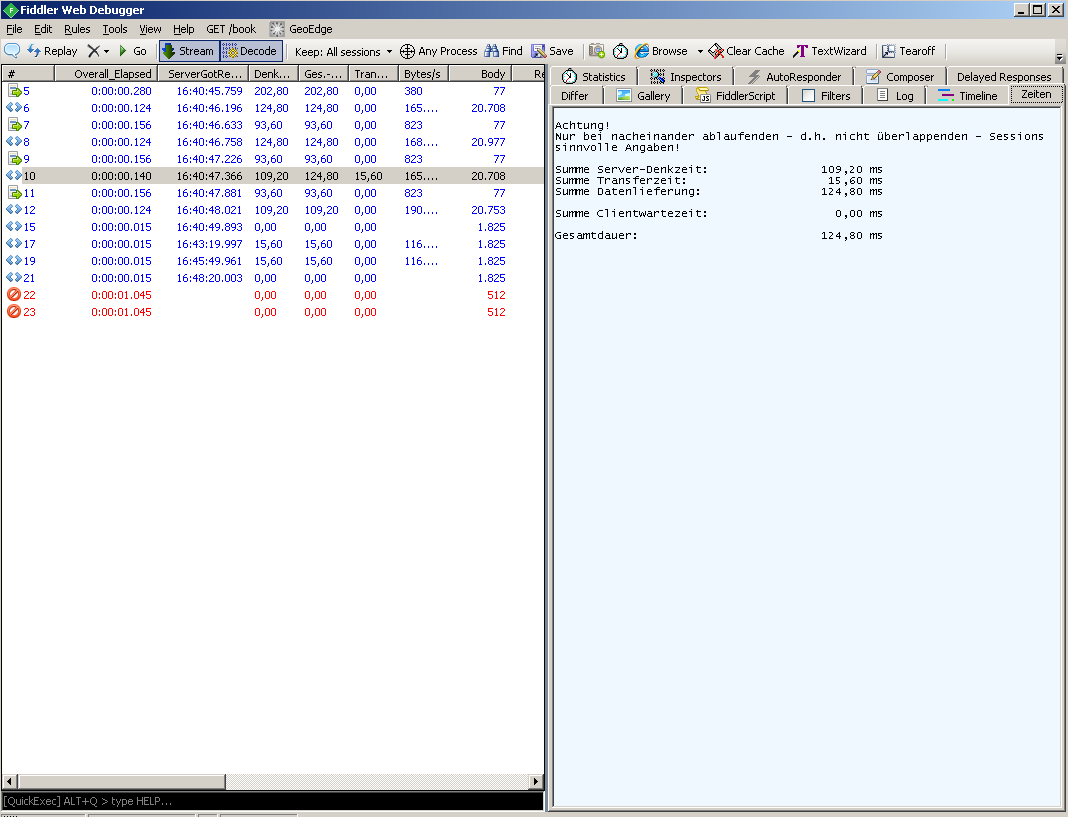Select session 6 in the list
The height and width of the screenshot is (817, 1068).
(x=272, y=108)
